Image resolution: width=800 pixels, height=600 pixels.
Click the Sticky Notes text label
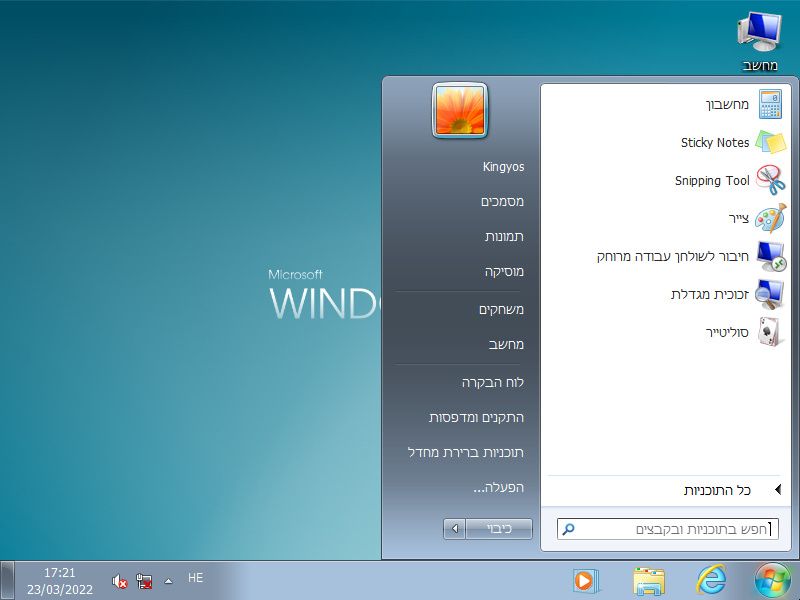(x=715, y=142)
